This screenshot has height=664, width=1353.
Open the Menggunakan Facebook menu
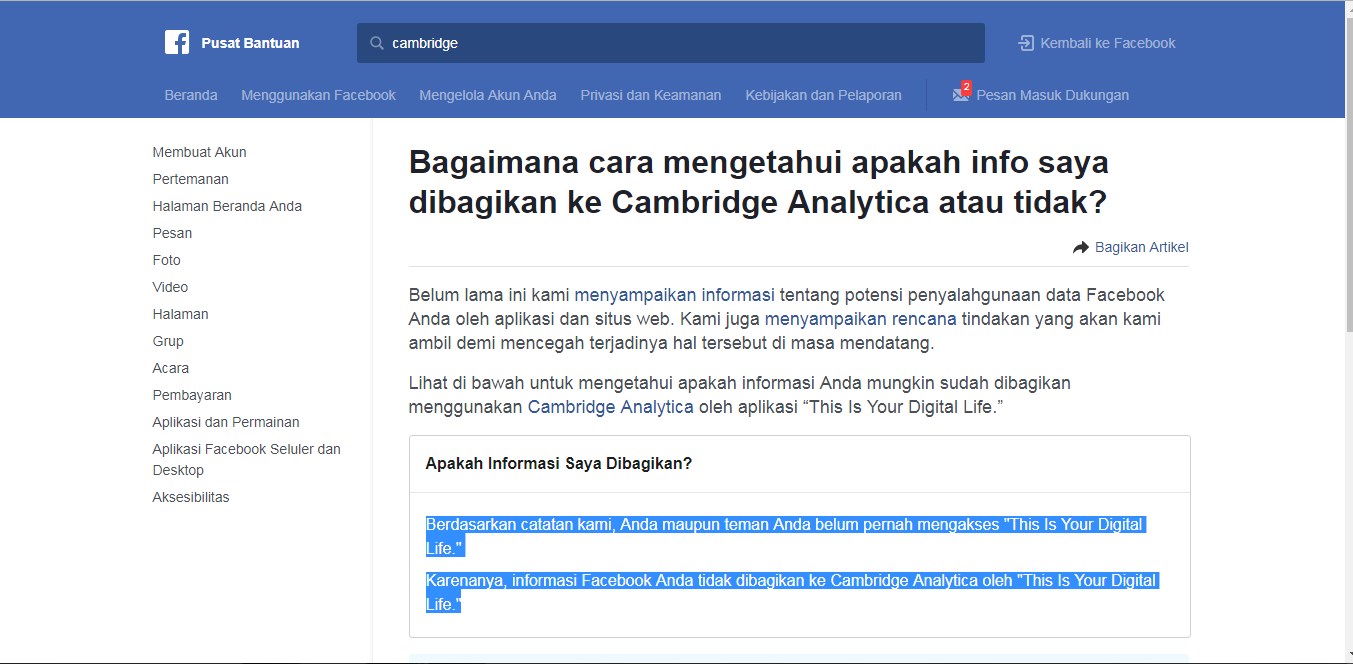[x=318, y=95]
